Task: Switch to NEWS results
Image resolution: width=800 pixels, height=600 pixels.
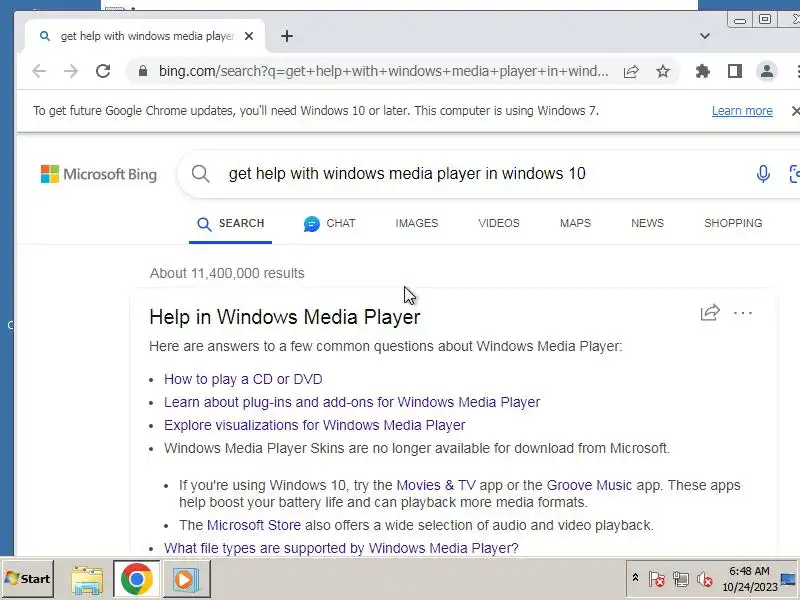Action: pyautogui.click(x=647, y=223)
